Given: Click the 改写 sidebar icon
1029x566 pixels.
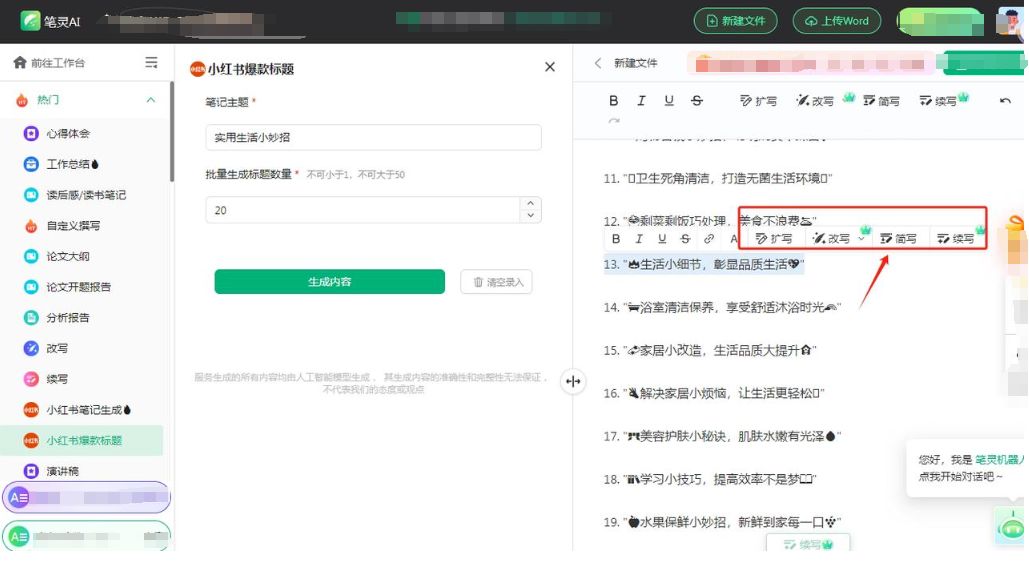Looking at the screenshot, I should [x=31, y=348].
